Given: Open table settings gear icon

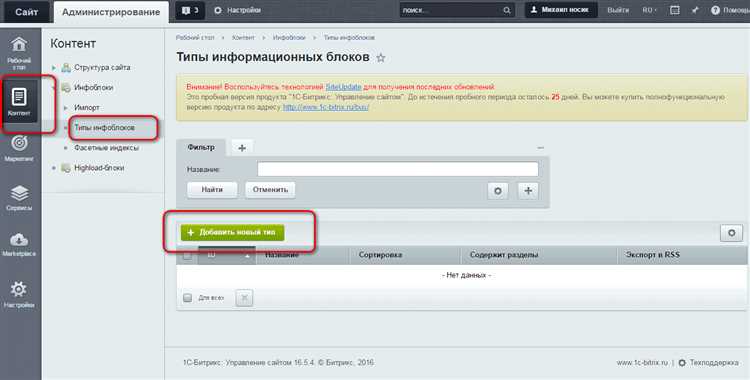Looking at the screenshot, I should pyautogui.click(x=731, y=233).
